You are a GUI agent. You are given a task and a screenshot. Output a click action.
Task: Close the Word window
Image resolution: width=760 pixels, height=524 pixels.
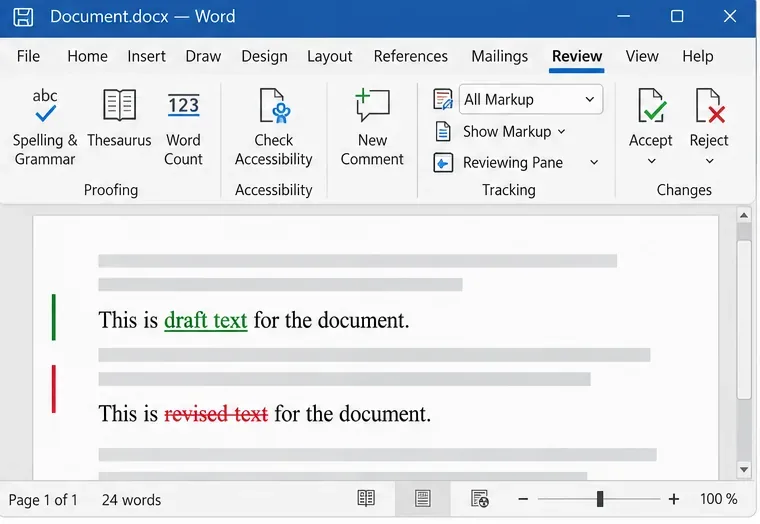coord(730,16)
